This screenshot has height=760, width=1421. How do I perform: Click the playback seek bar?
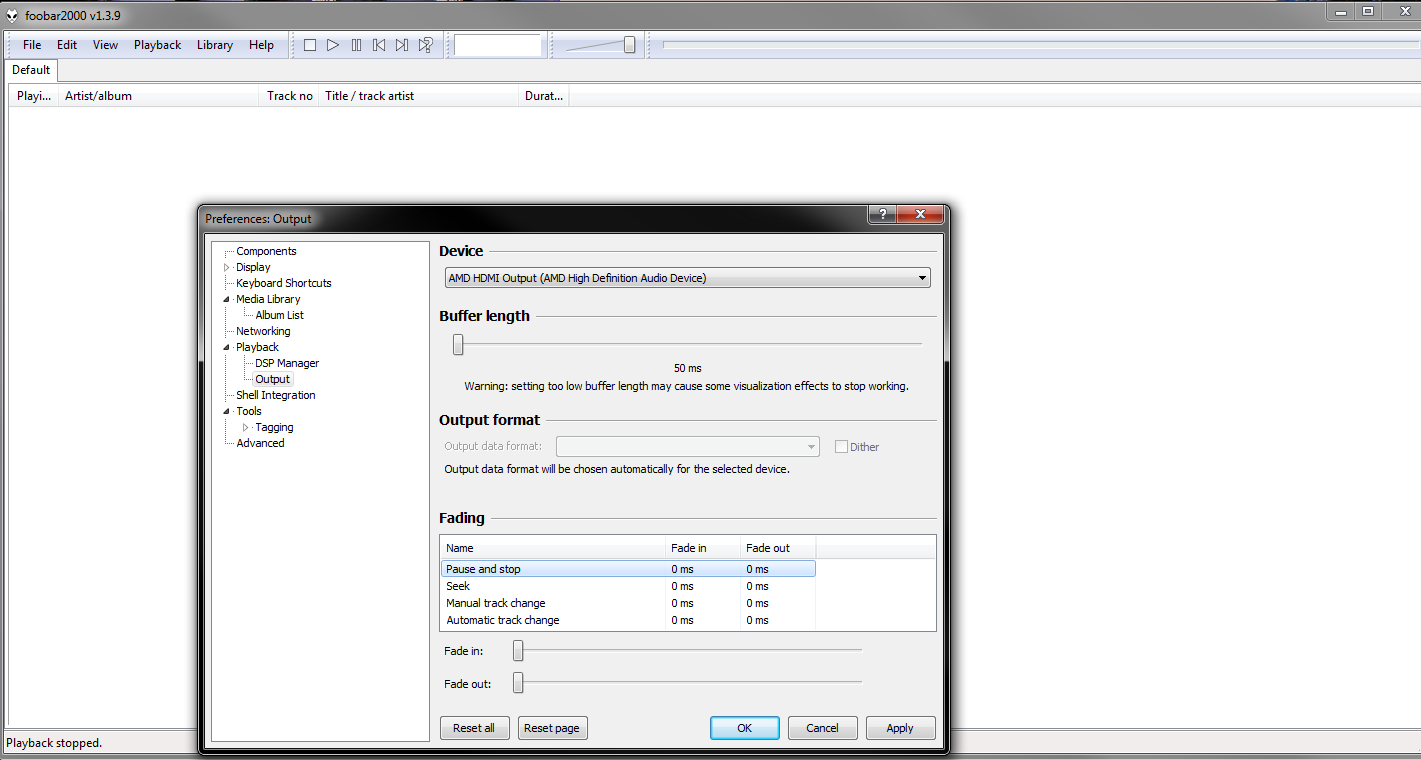pyautogui.click(x=1040, y=45)
